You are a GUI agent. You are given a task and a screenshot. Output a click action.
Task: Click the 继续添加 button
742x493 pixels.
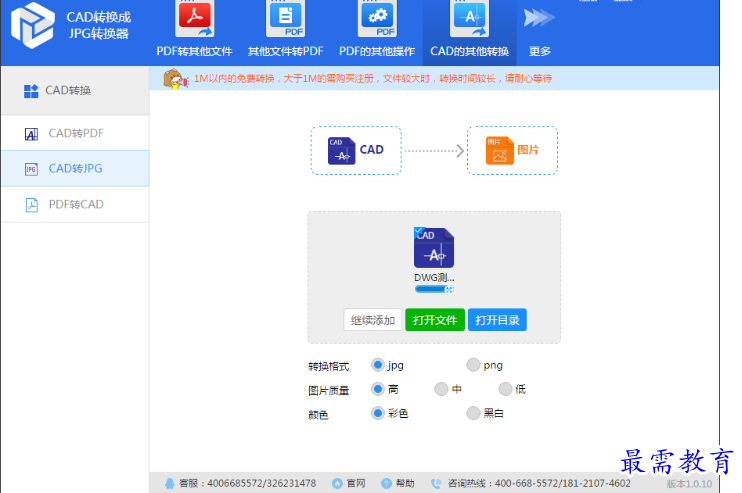click(373, 320)
